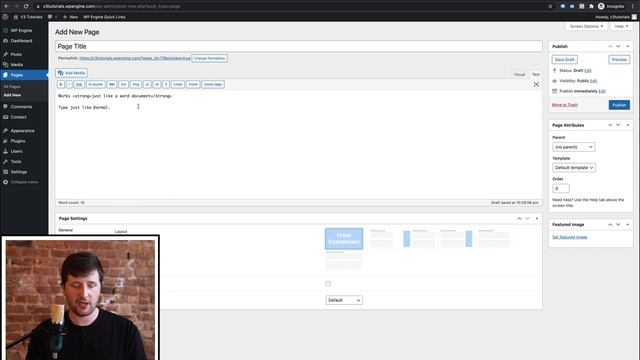The width and height of the screenshot is (640, 360).
Task: Insert image with img button
Action: pyautogui.click(x=136, y=84)
